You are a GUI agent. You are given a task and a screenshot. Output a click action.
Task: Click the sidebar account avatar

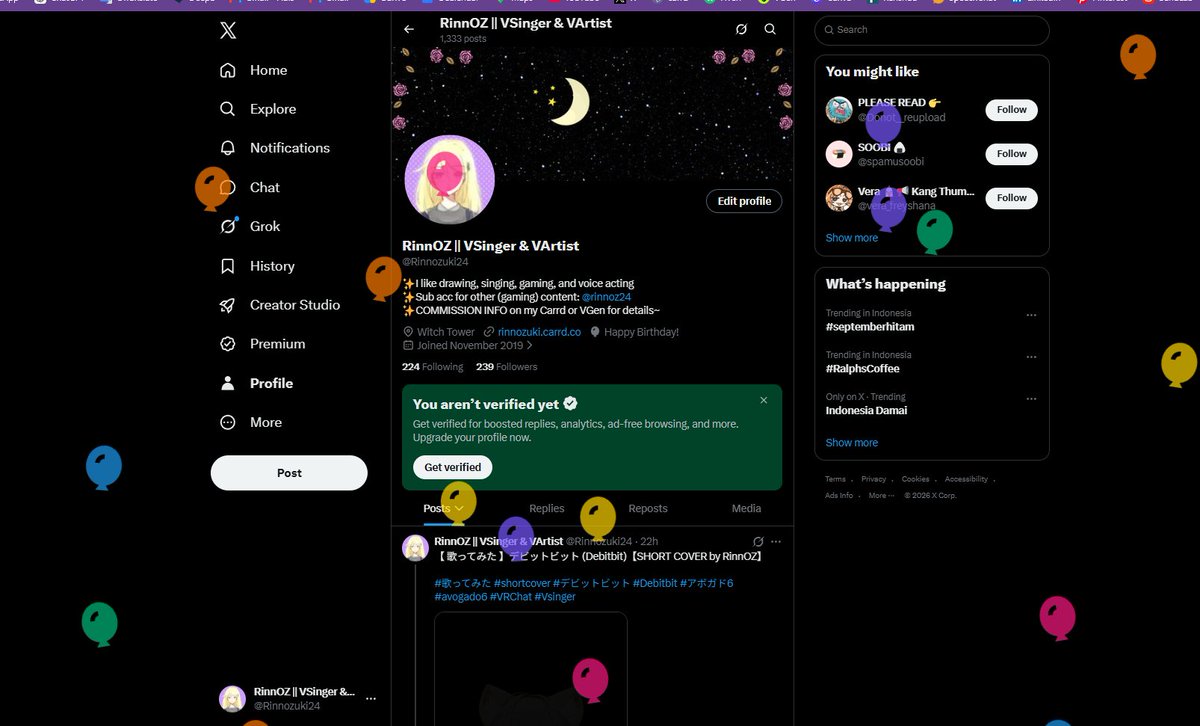pyautogui.click(x=232, y=698)
